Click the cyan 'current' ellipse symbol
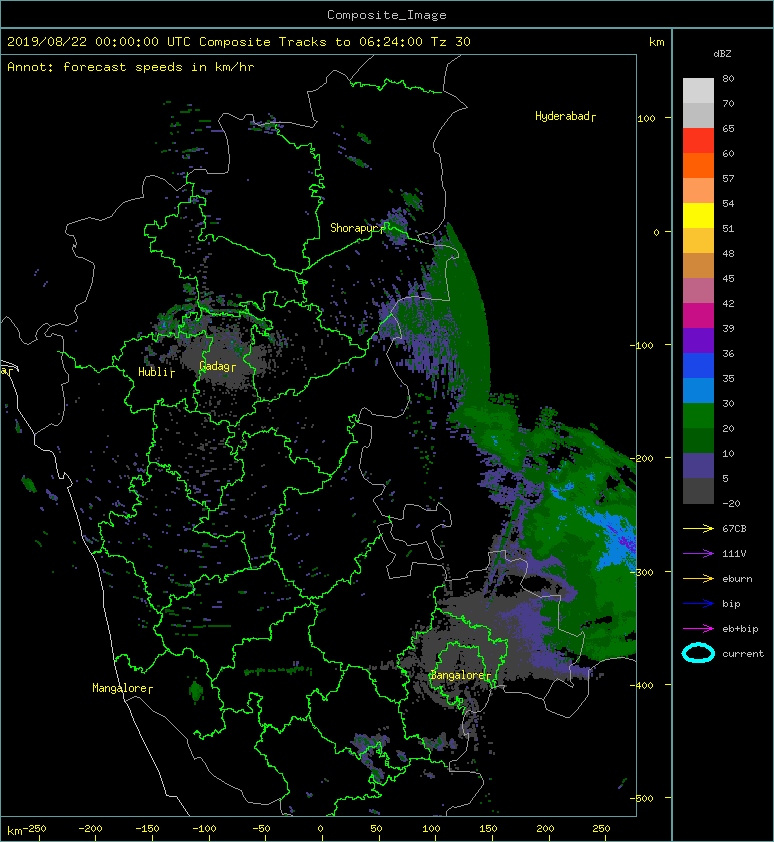The image size is (774, 842). click(x=698, y=653)
